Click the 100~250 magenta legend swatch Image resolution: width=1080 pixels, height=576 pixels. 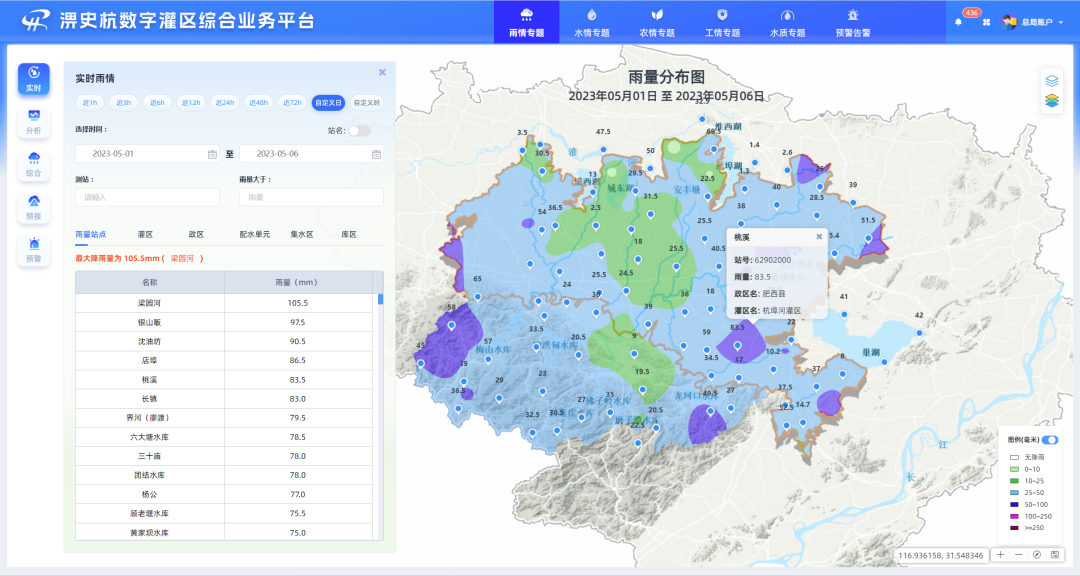[x=1014, y=517]
